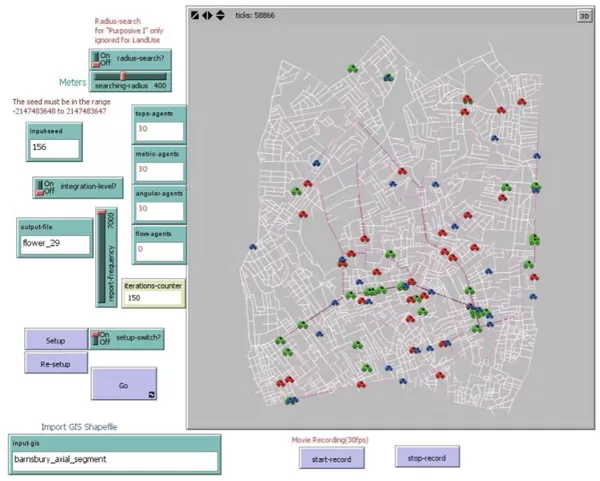Image resolution: width=600 pixels, height=481 pixels.
Task: Click the iterations-counter monitor value 150
Action: tap(153, 298)
